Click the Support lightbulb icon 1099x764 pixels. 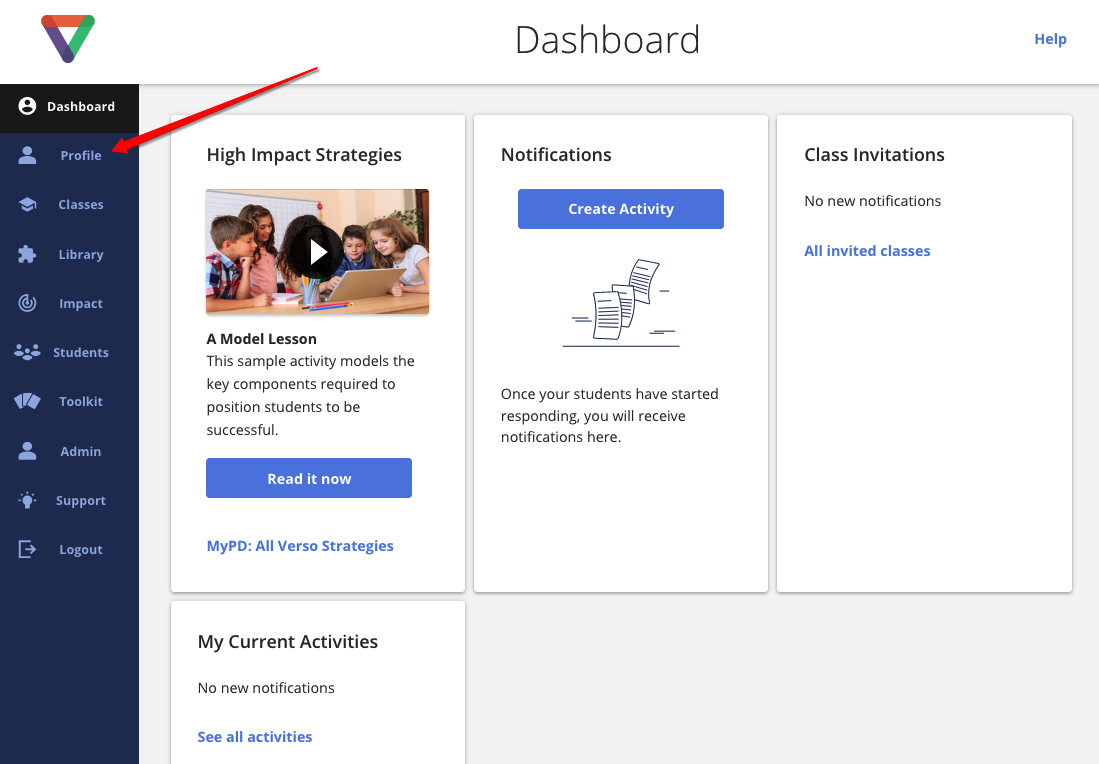(x=27, y=500)
